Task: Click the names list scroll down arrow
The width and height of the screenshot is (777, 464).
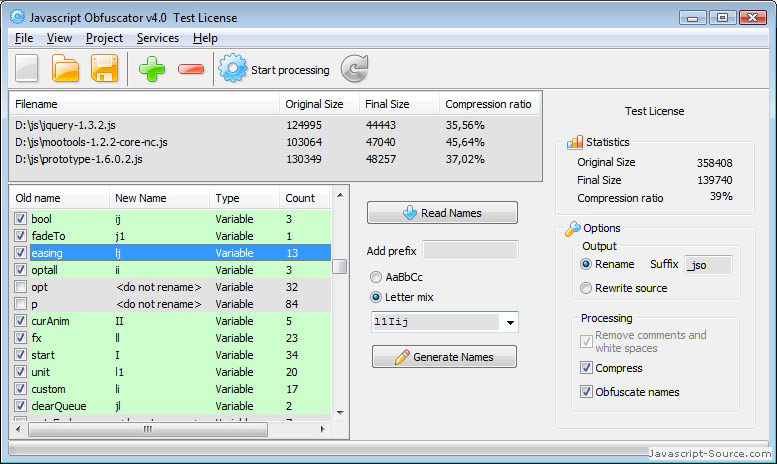Action: pos(340,412)
